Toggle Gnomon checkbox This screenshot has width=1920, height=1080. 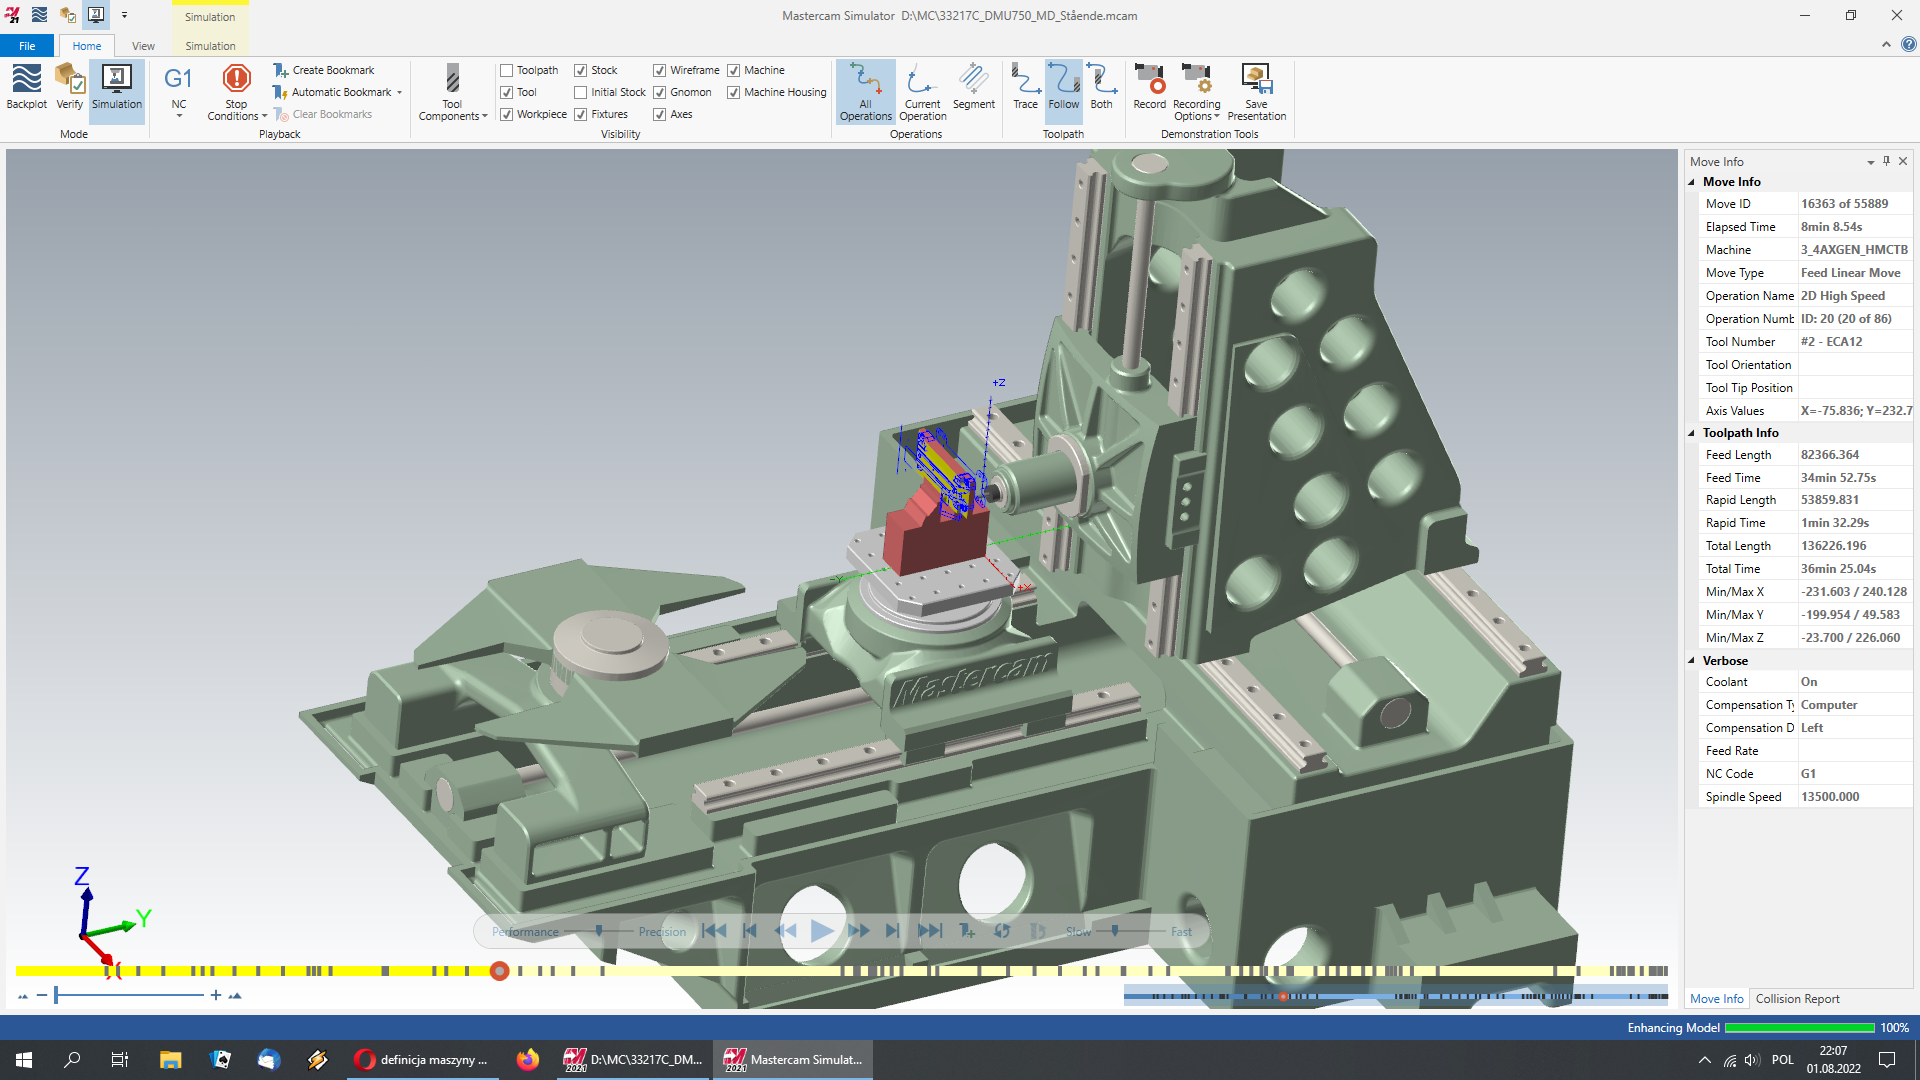point(660,92)
